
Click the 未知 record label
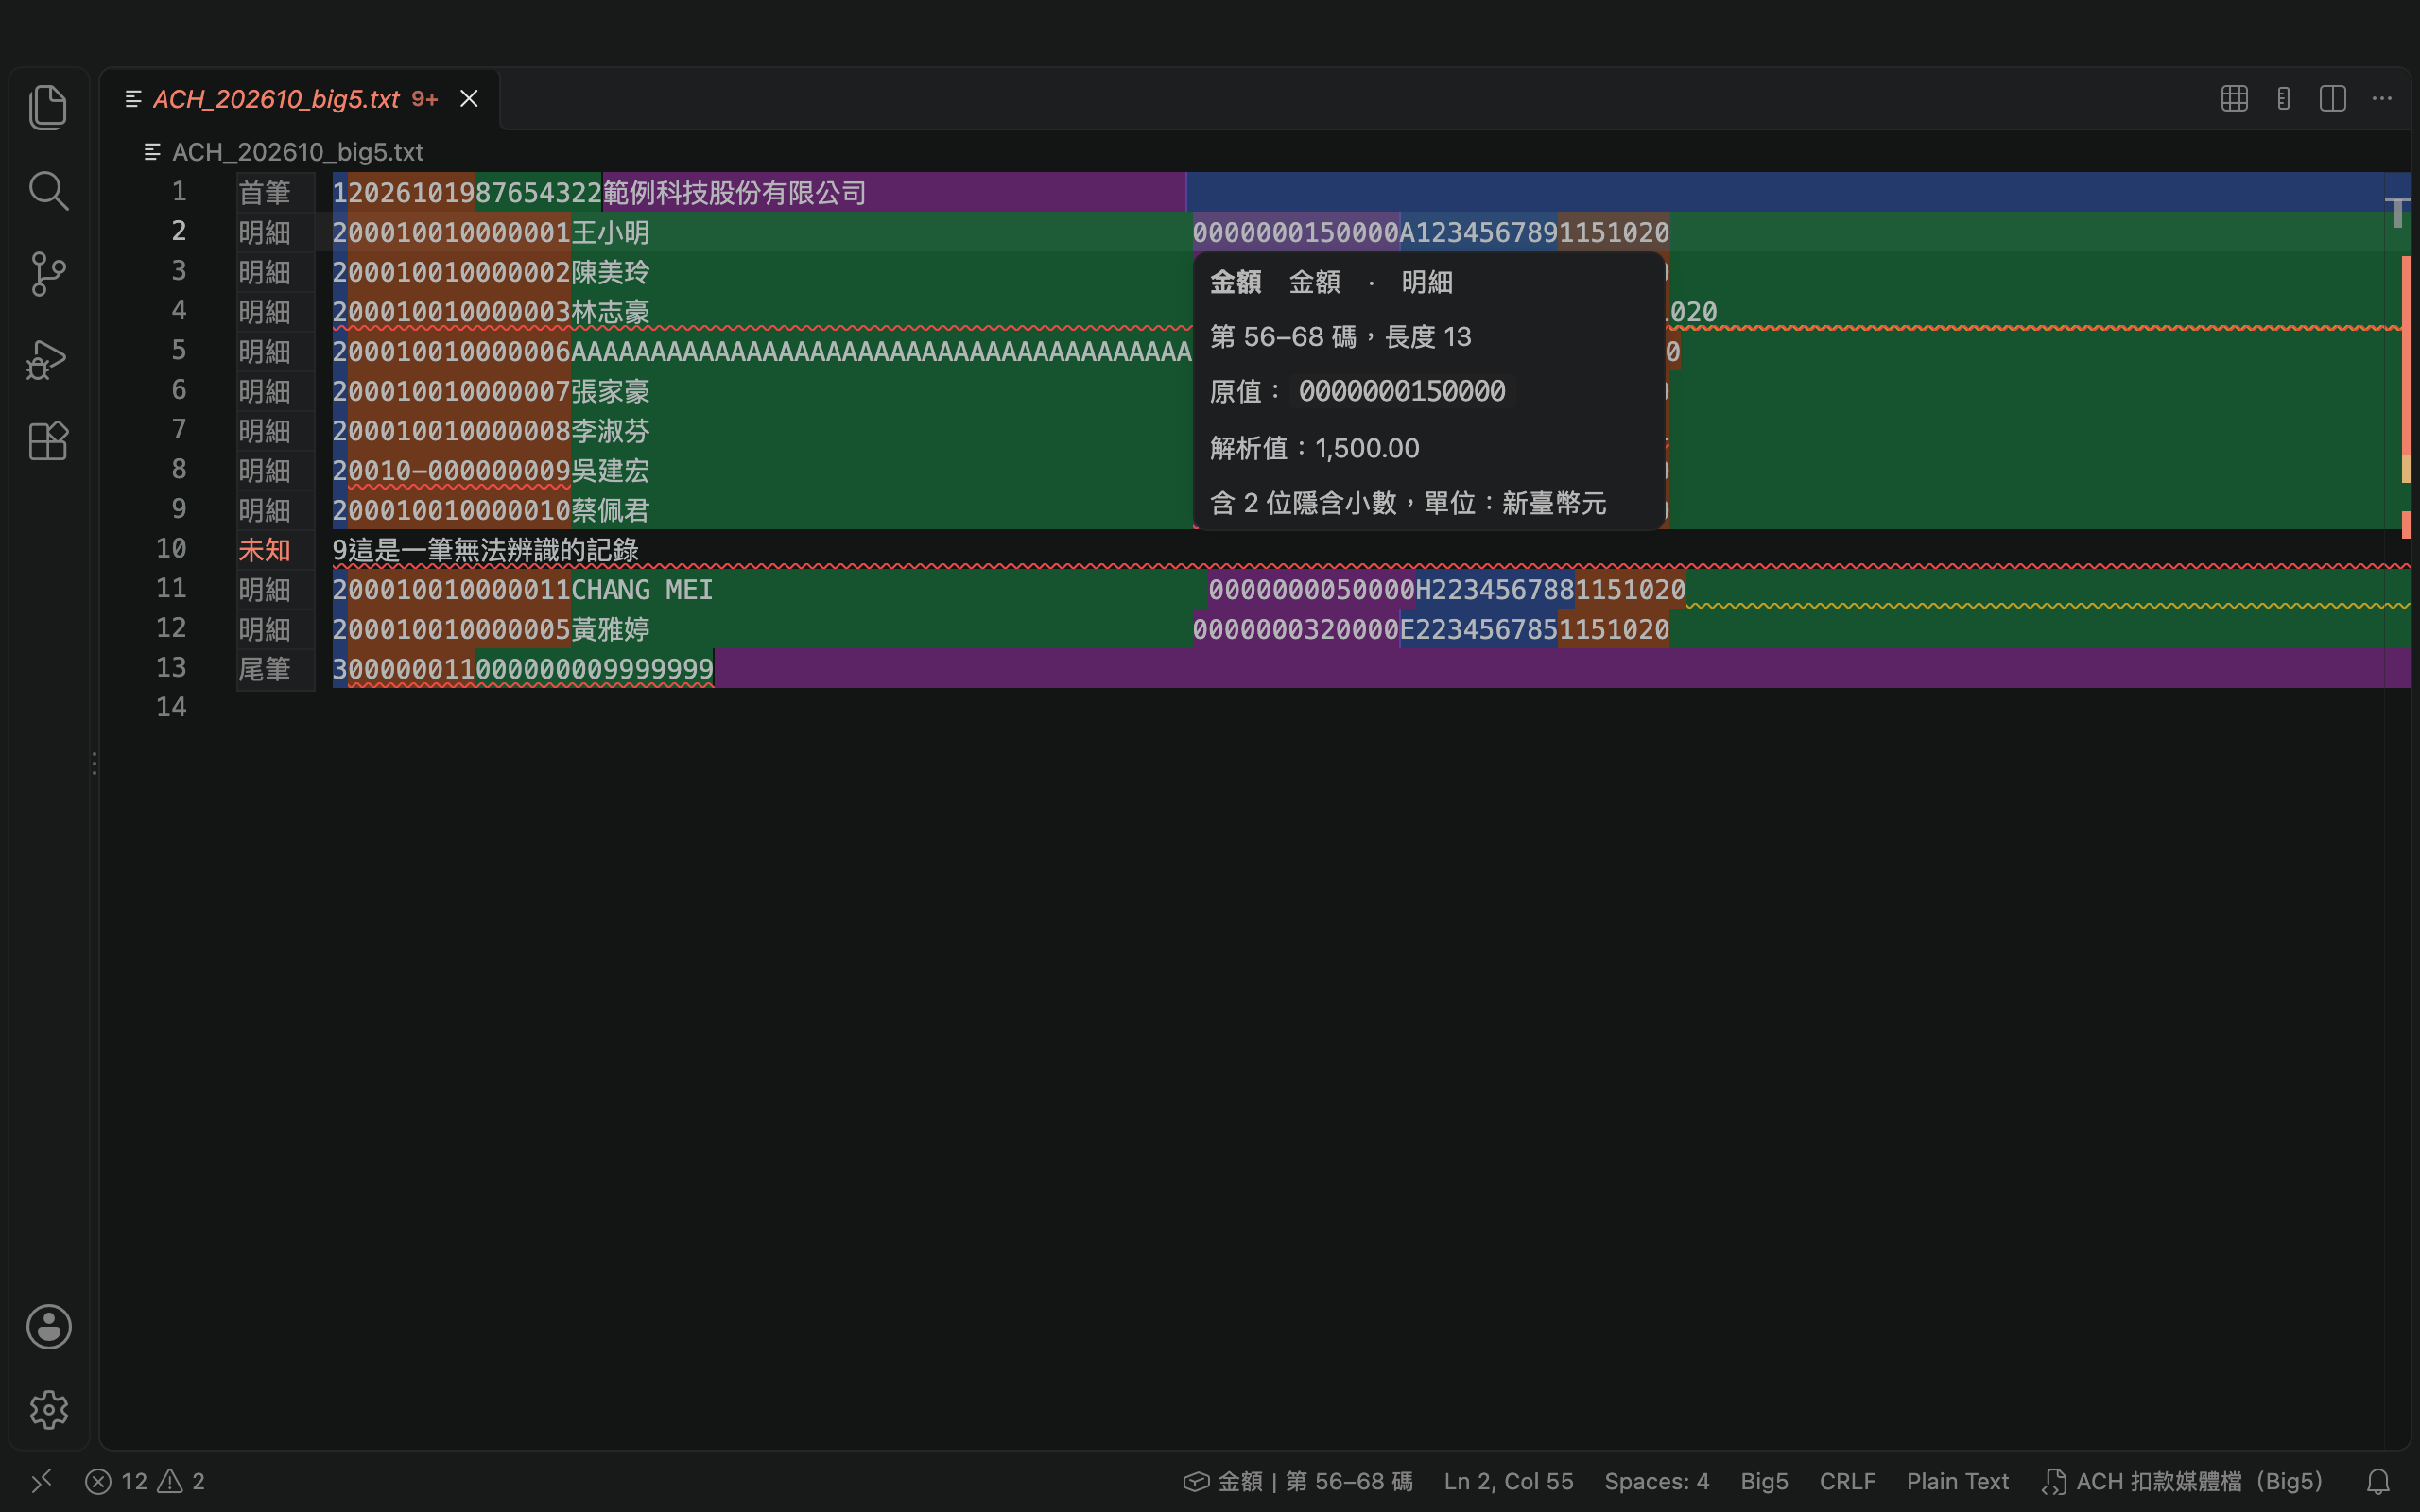coord(264,549)
